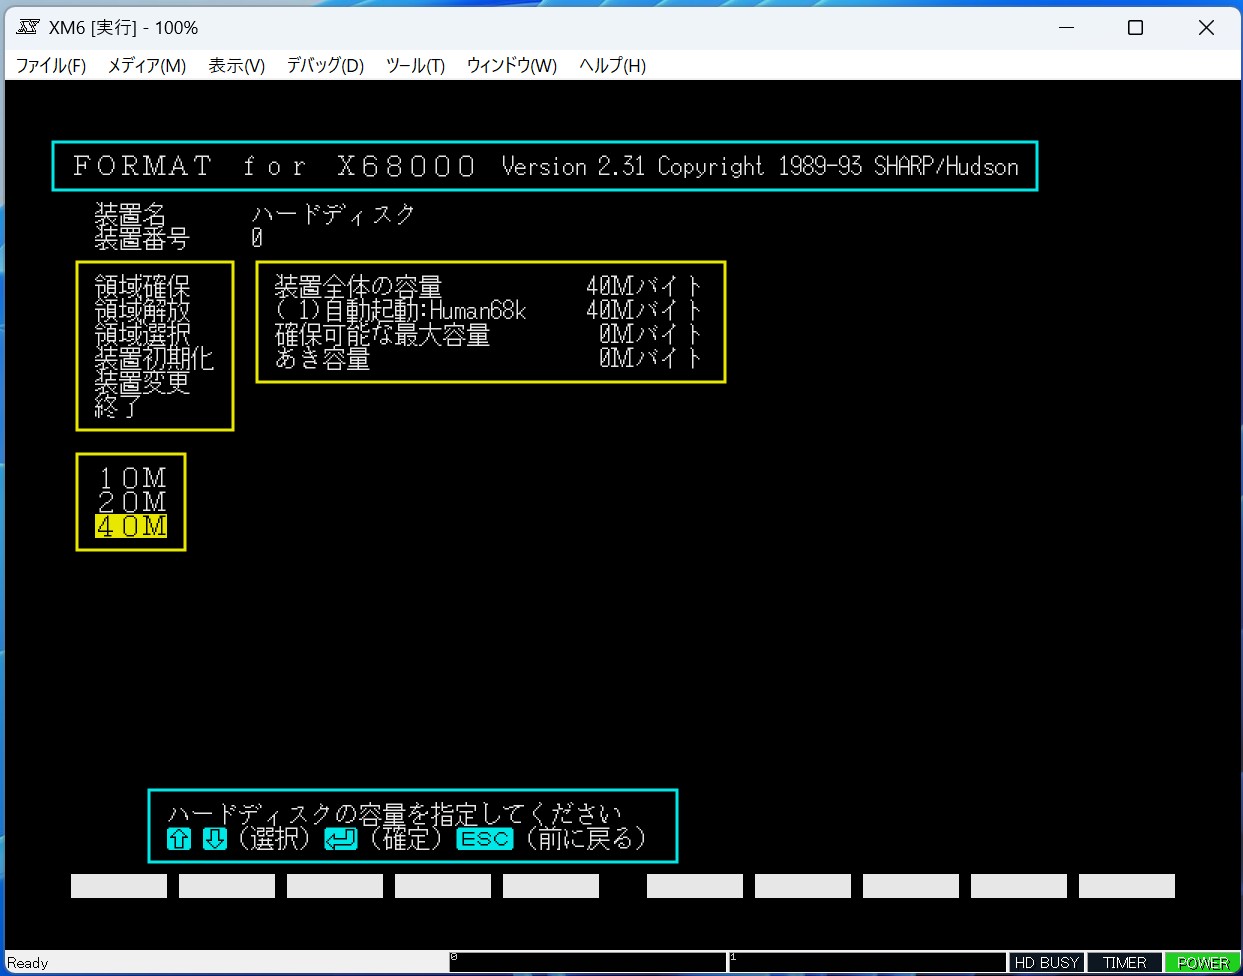The width and height of the screenshot is (1243, 976).
Task: Click the FORMAT for X68000 title banner
Action: 545,166
